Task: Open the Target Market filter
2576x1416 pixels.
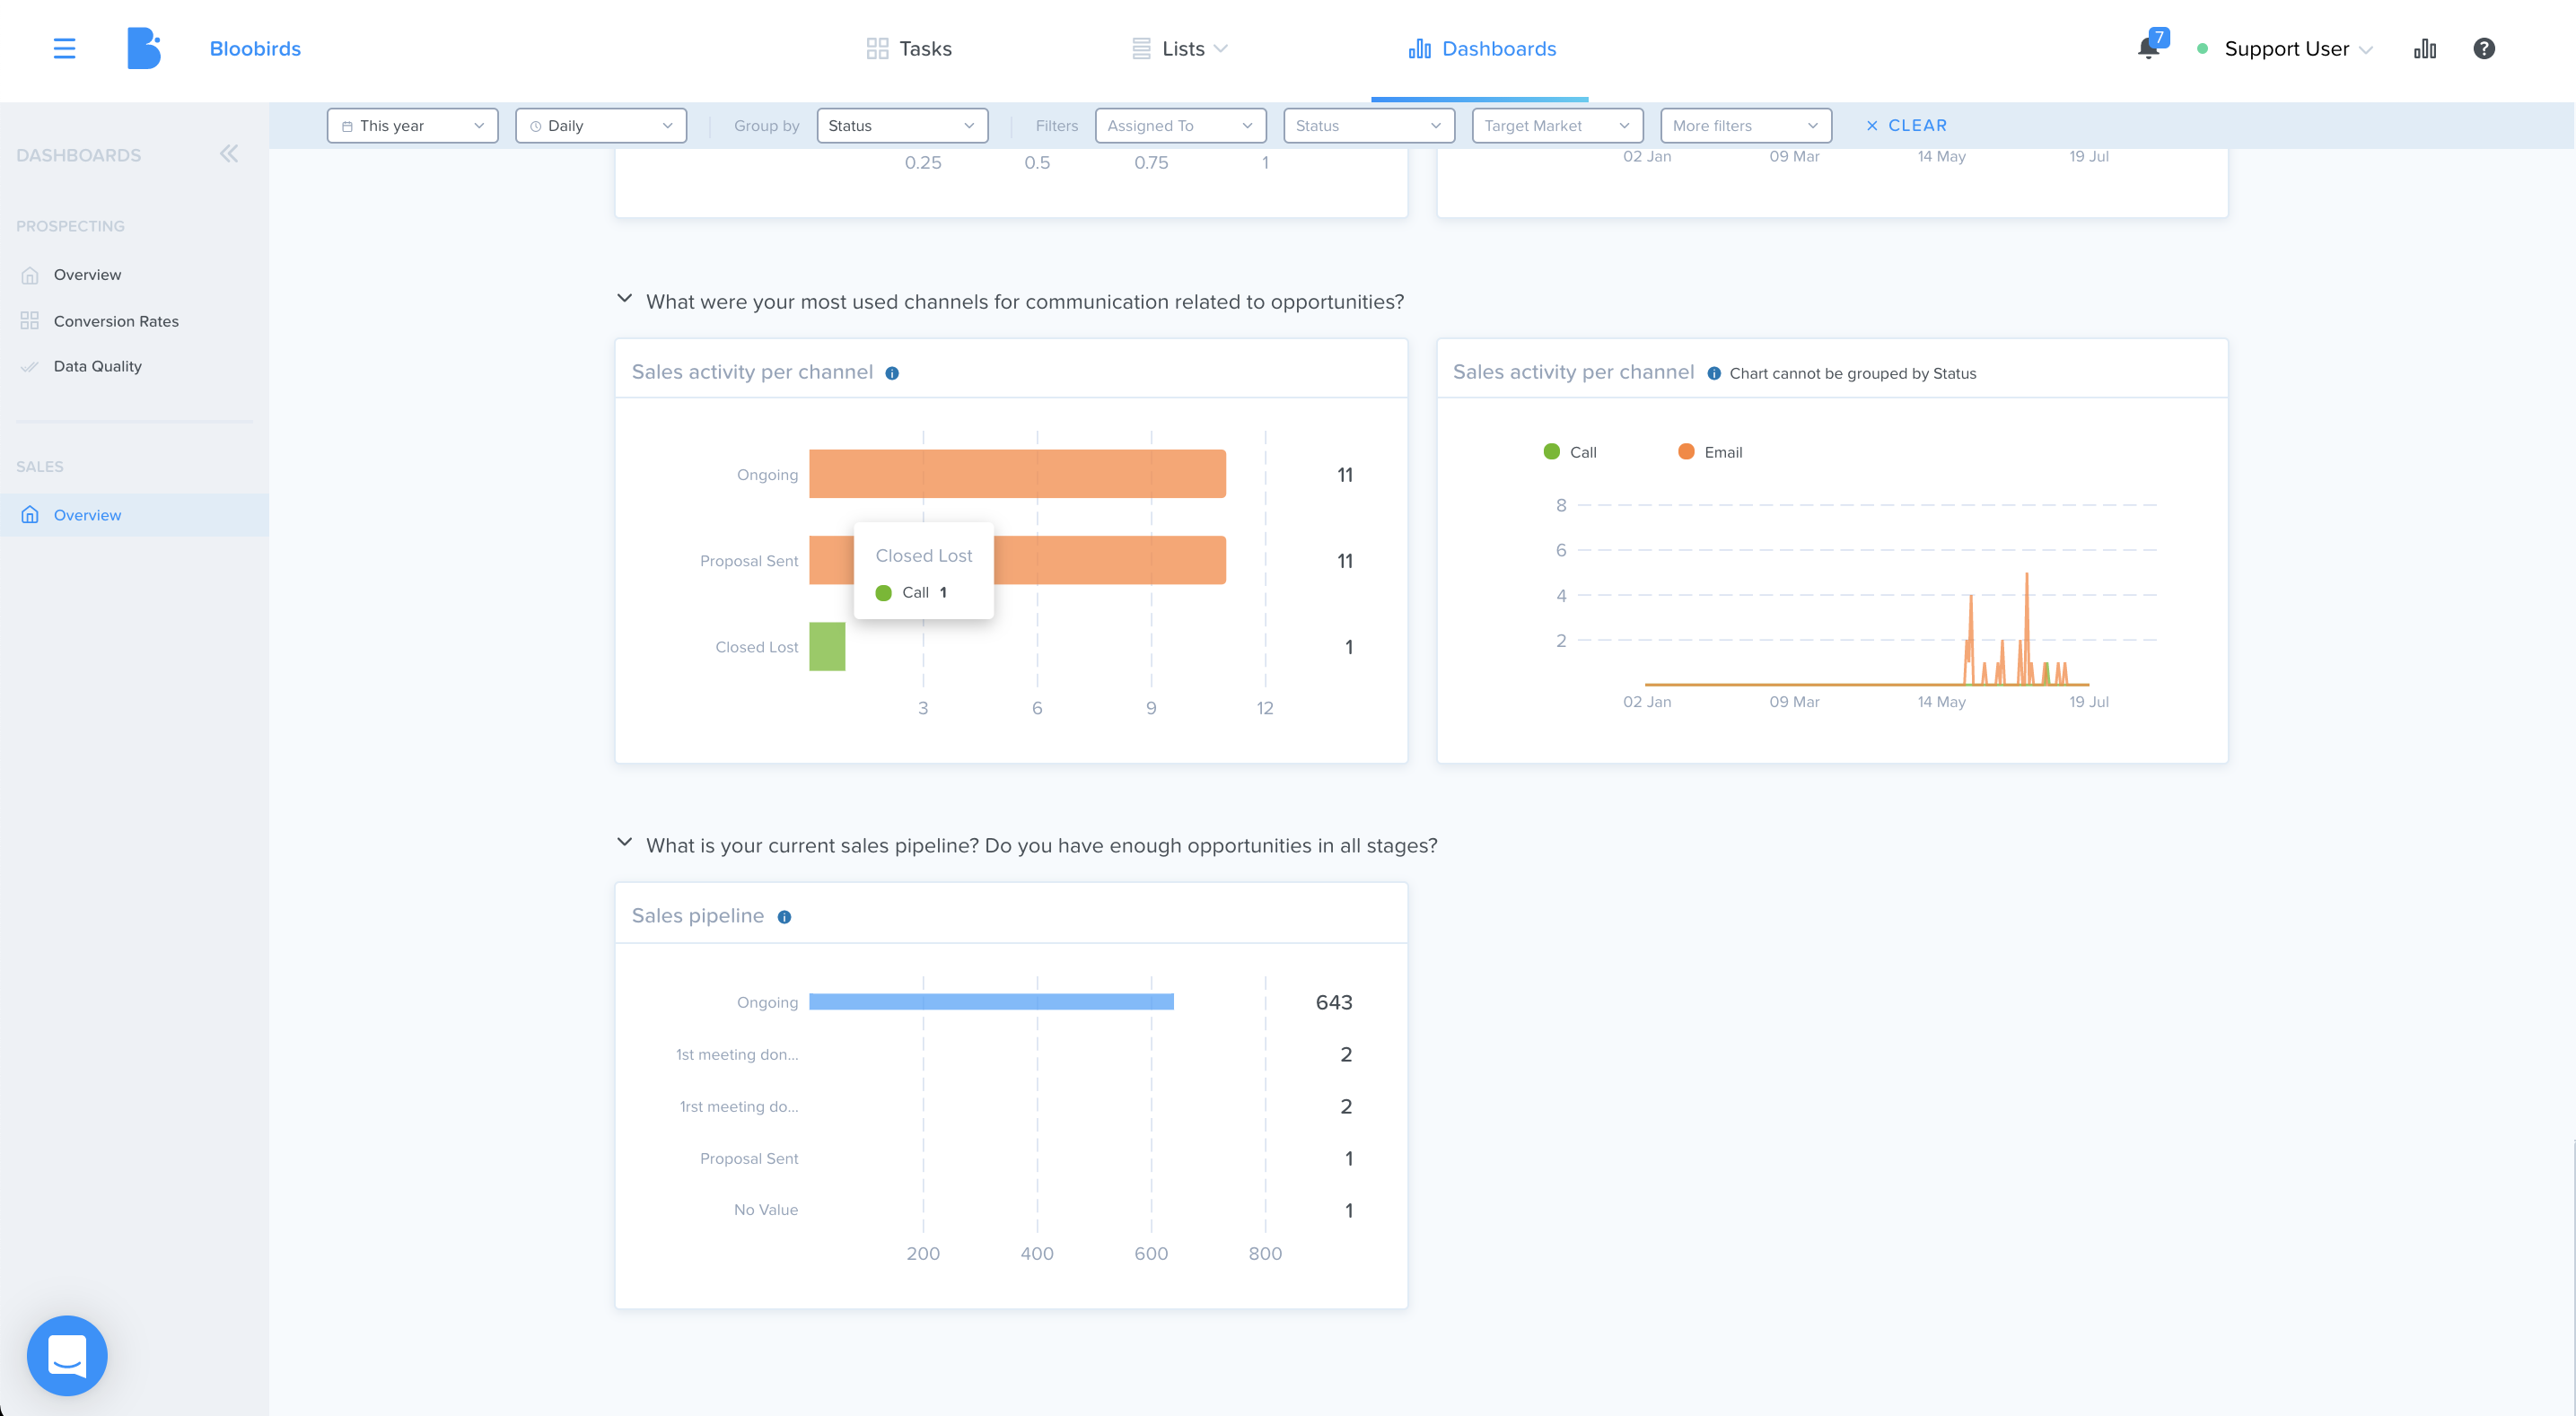Action: pyautogui.click(x=1557, y=126)
